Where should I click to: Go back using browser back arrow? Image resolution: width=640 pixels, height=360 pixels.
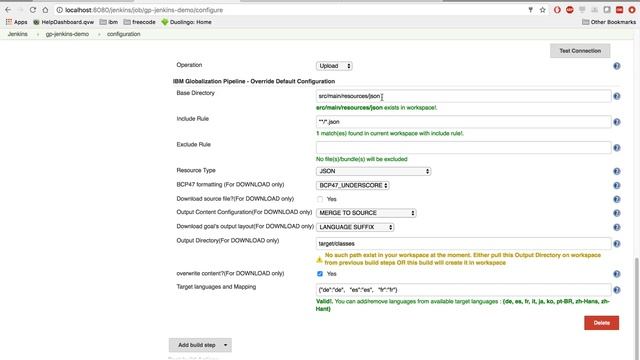8,10
